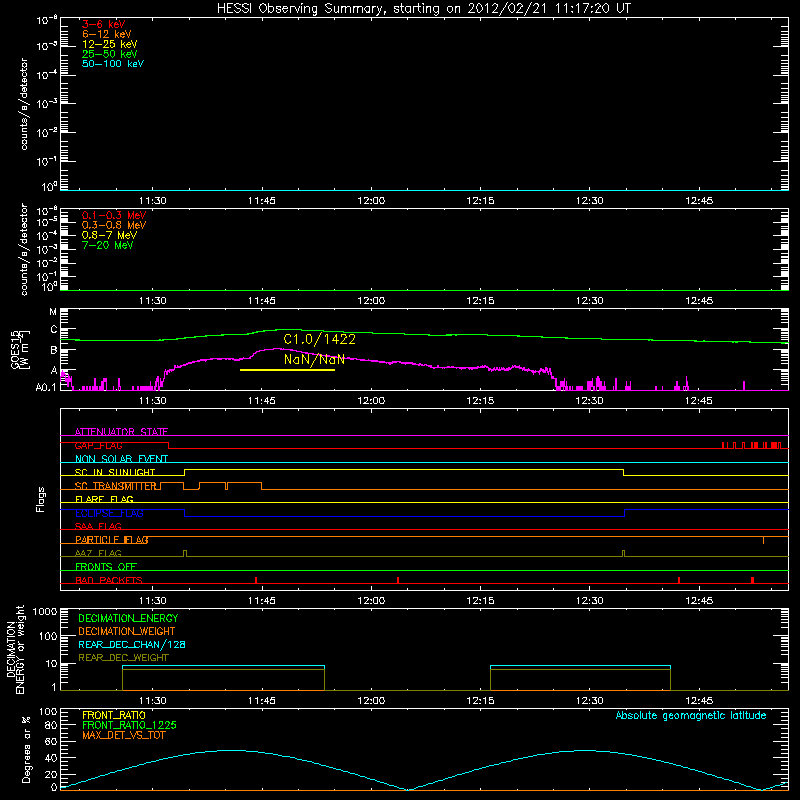
Task: Select the ATTENUATOR_STATE flag label
Action: pyautogui.click(x=121, y=432)
